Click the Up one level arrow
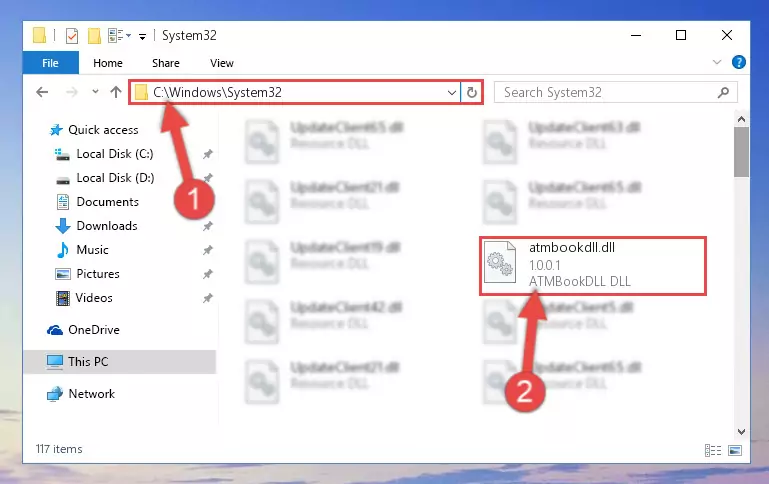769x484 pixels. coord(116,92)
